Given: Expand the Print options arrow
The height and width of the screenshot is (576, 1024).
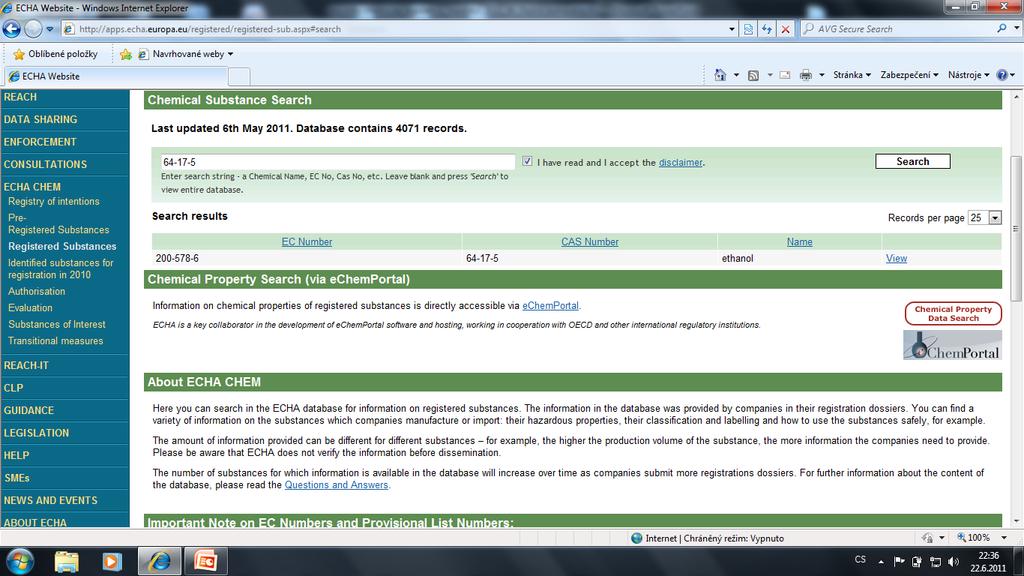Looking at the screenshot, I should pyautogui.click(x=822, y=75).
